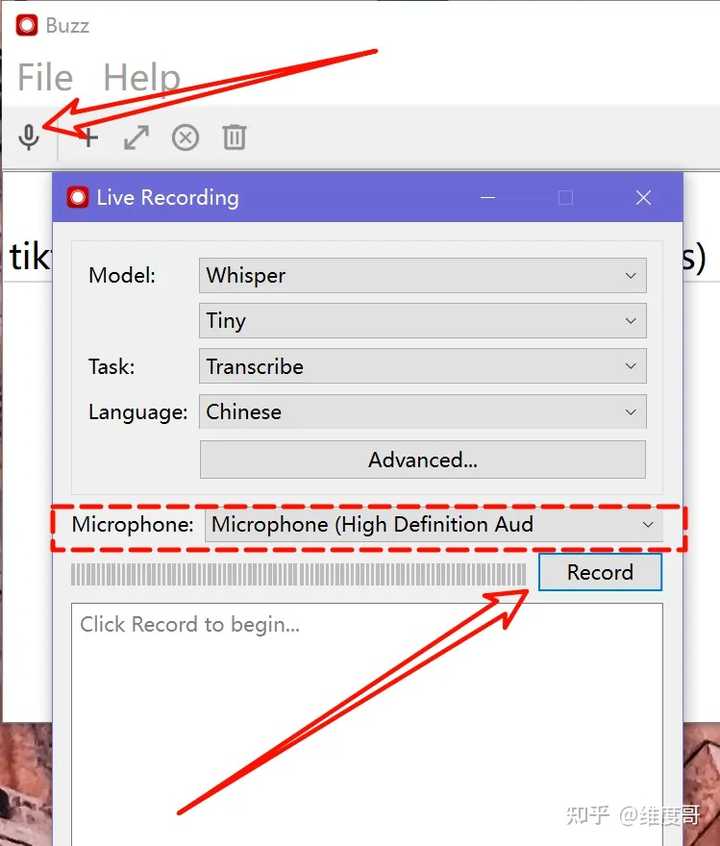Click the audio level meter bar
This screenshot has width=720, height=846.
point(298,575)
